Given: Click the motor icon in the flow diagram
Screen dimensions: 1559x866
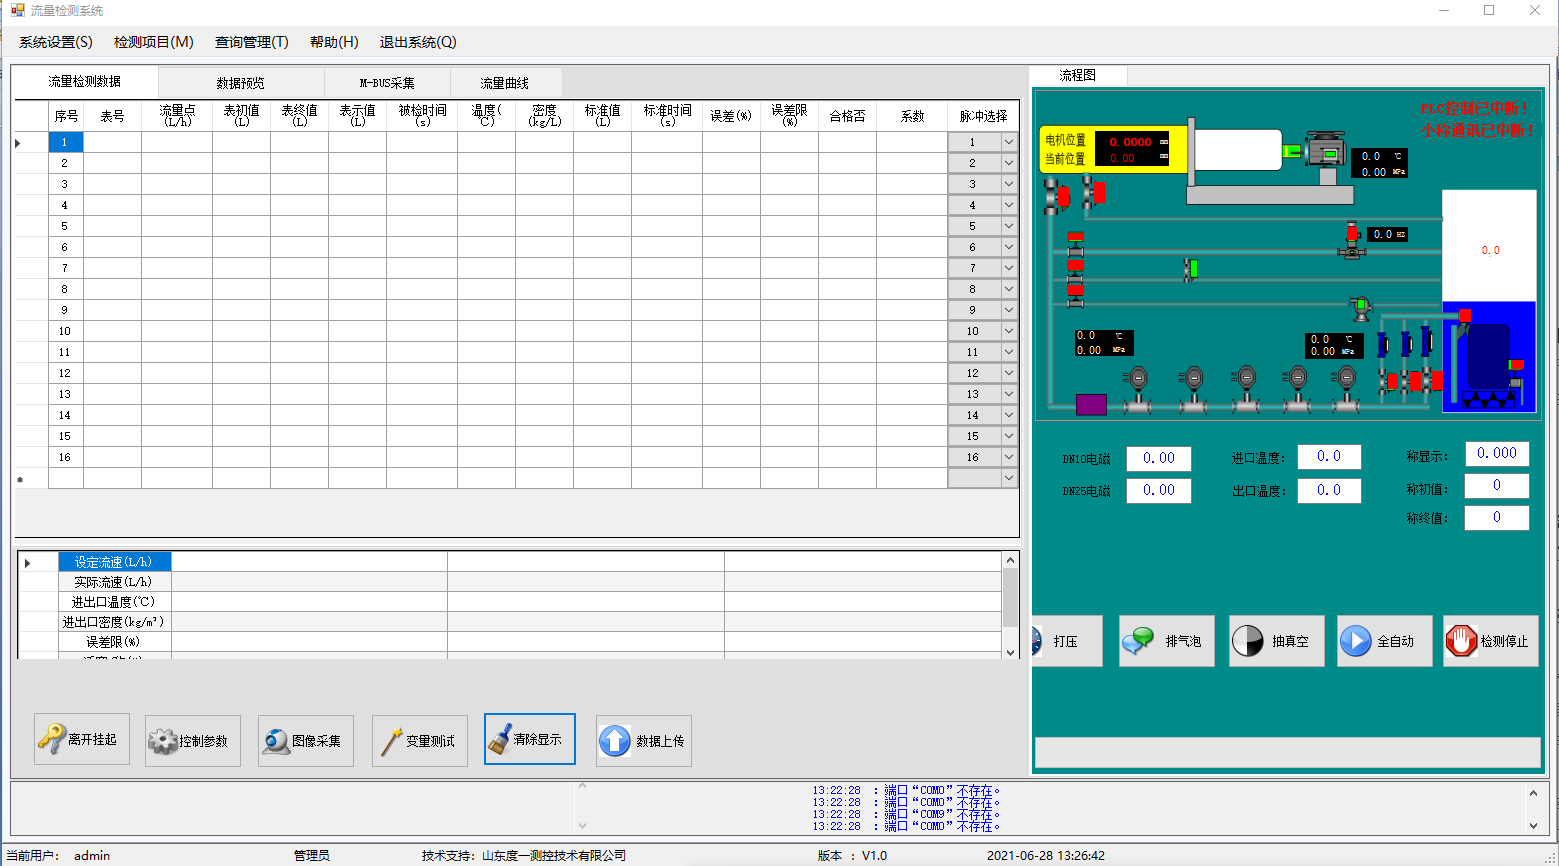Looking at the screenshot, I should point(1325,151).
